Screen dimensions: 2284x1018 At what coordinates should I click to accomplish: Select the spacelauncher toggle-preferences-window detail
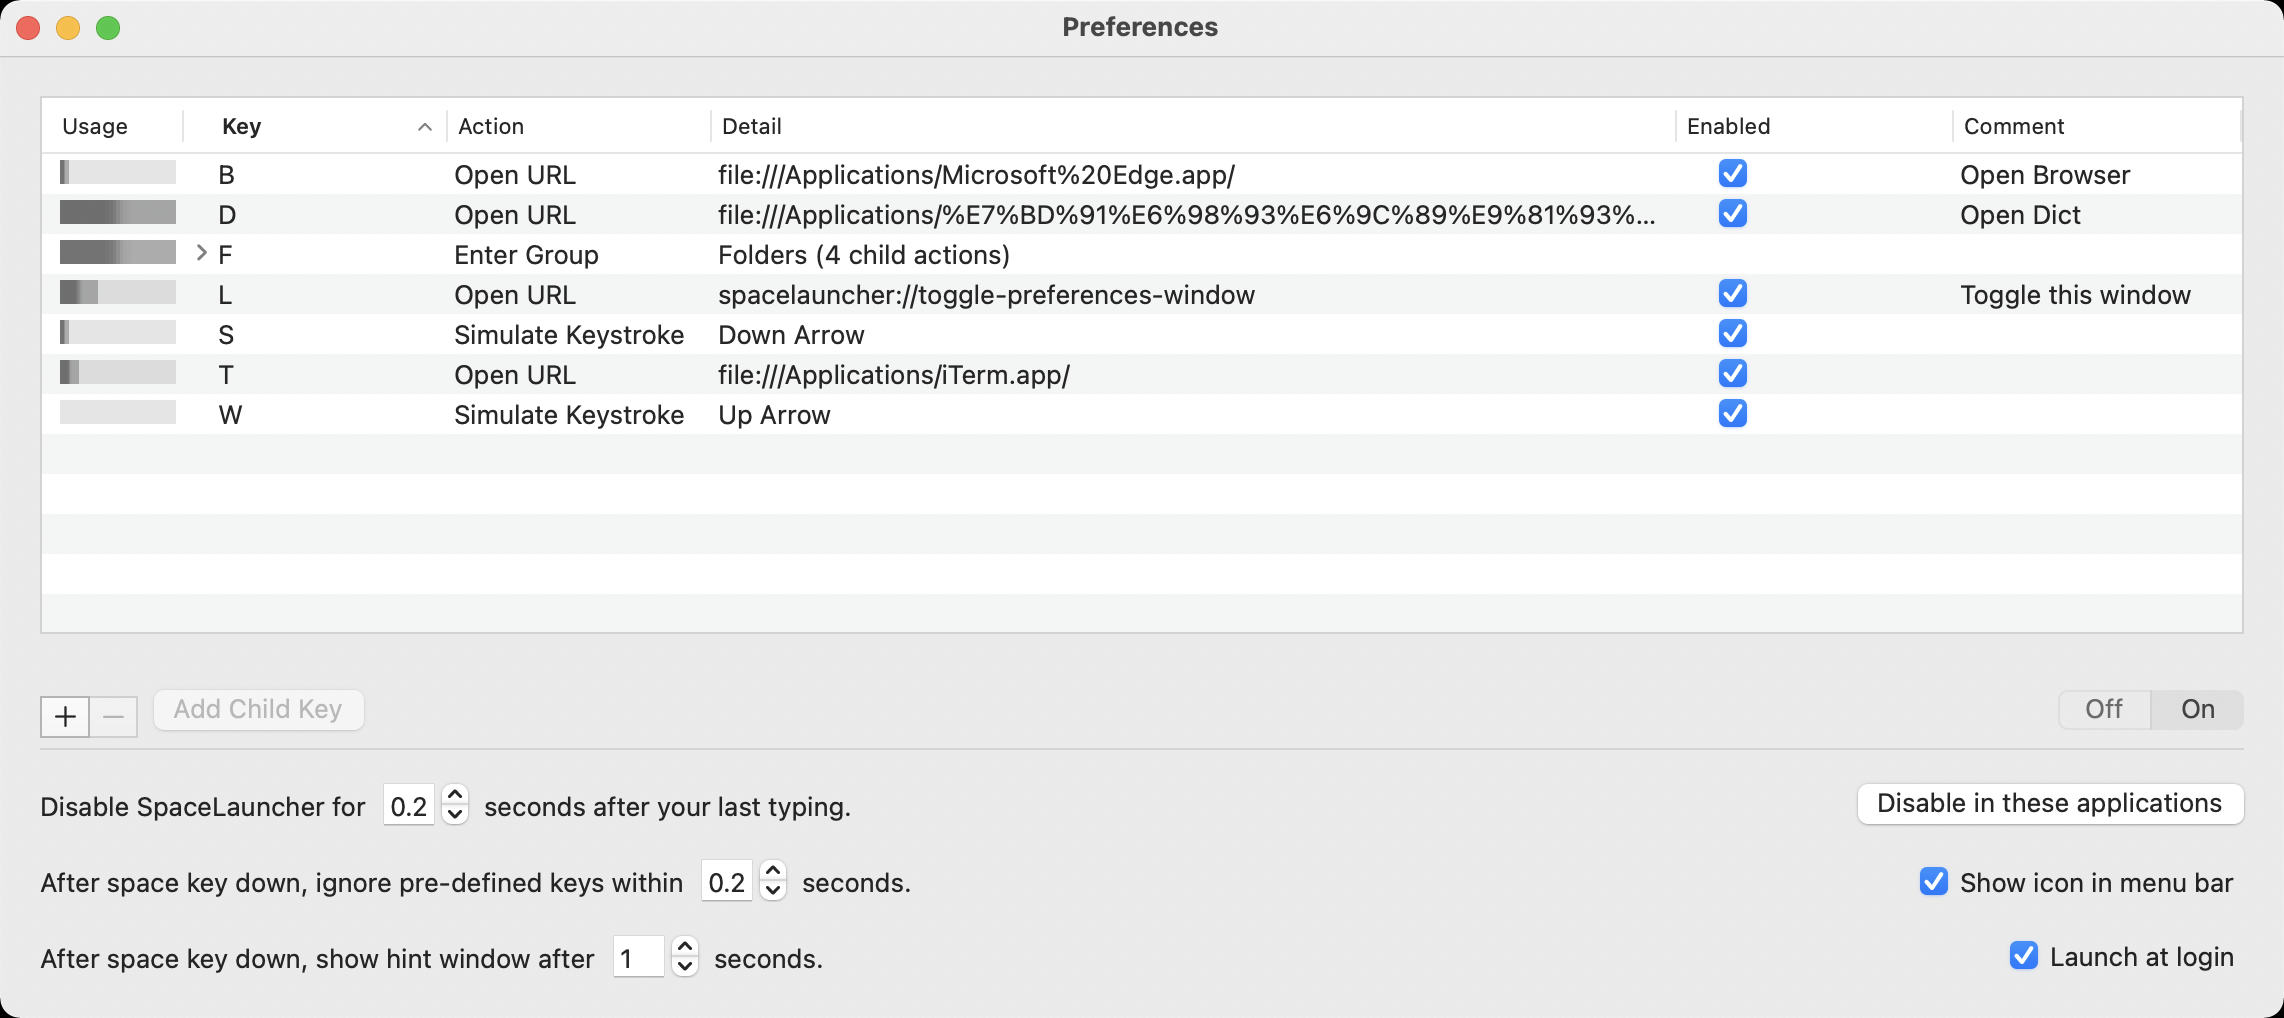point(986,295)
